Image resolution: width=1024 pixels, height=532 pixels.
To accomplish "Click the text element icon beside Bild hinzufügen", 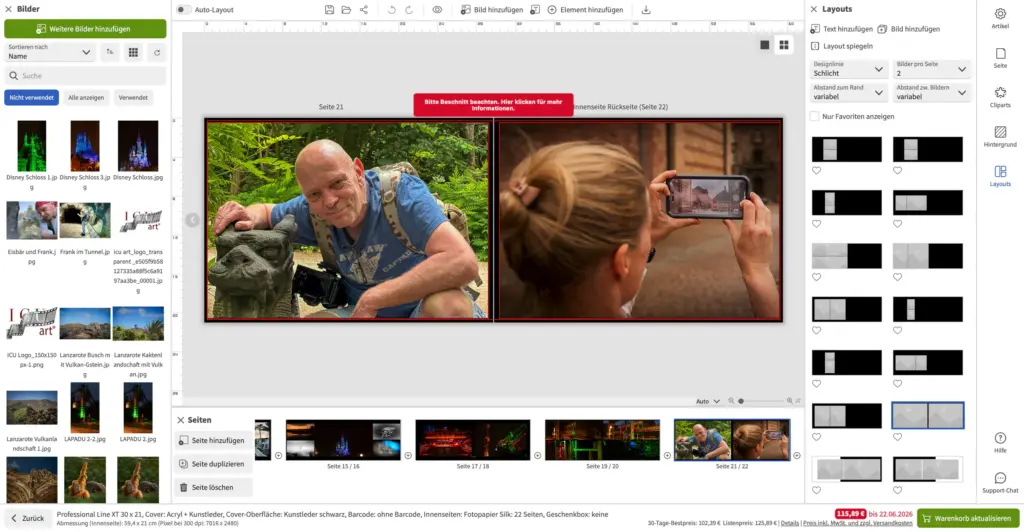I will tap(535, 10).
